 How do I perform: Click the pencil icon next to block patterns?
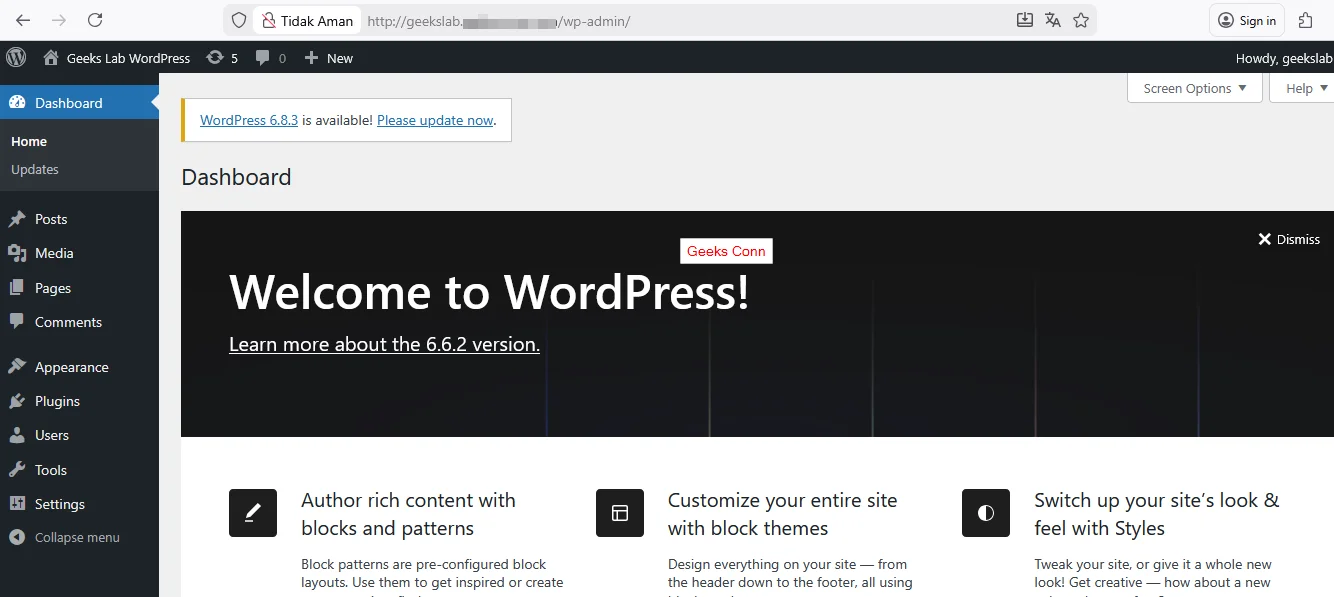click(253, 513)
